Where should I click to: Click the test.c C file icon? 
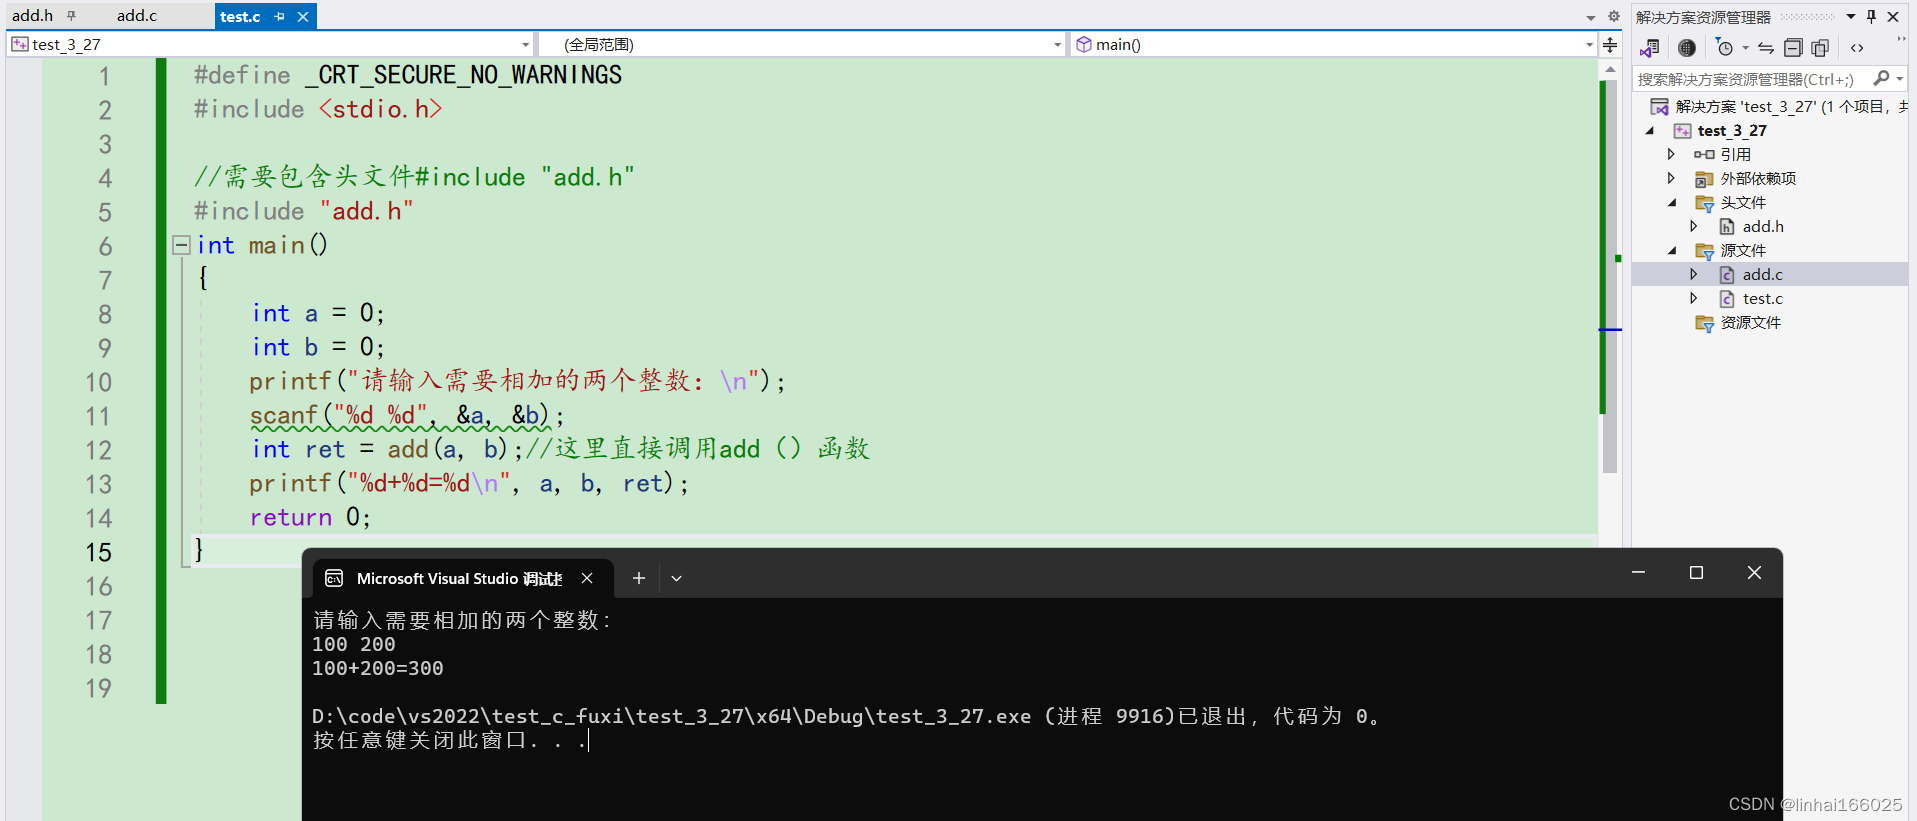(x=1727, y=299)
